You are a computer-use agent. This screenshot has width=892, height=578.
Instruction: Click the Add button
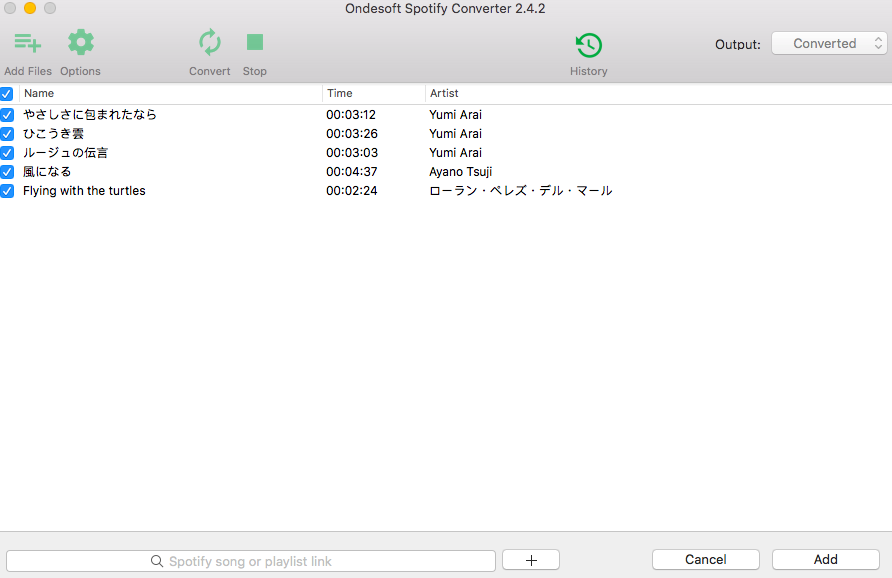pyautogui.click(x=825, y=559)
